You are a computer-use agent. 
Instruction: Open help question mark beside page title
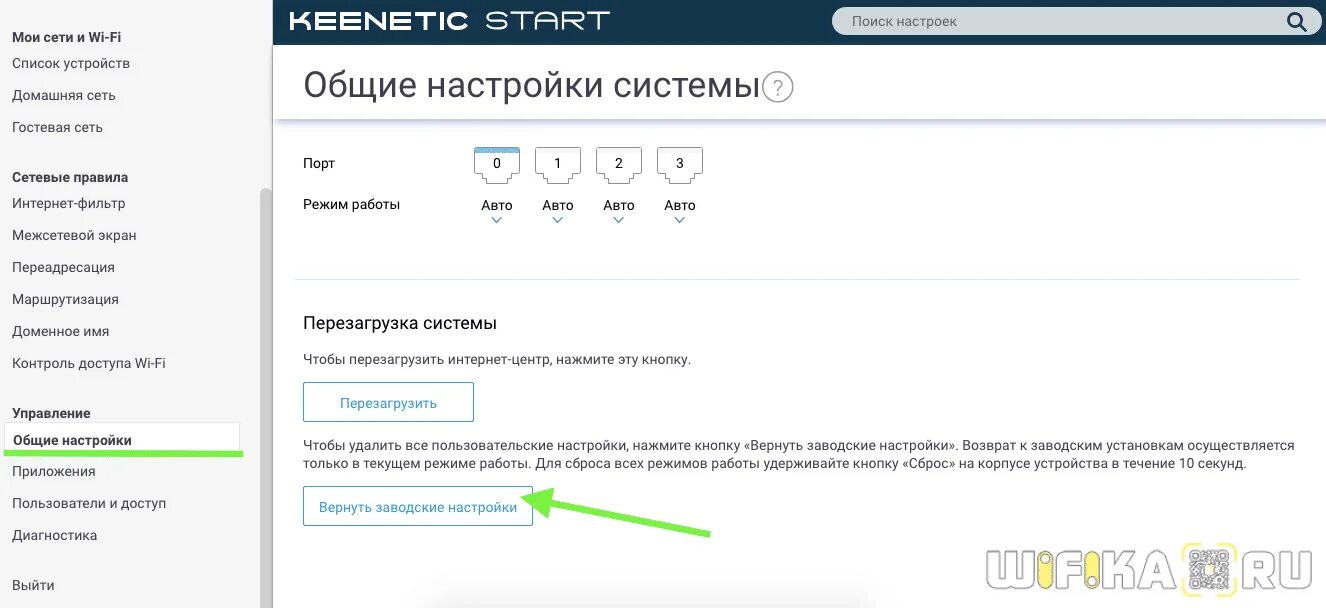777,88
